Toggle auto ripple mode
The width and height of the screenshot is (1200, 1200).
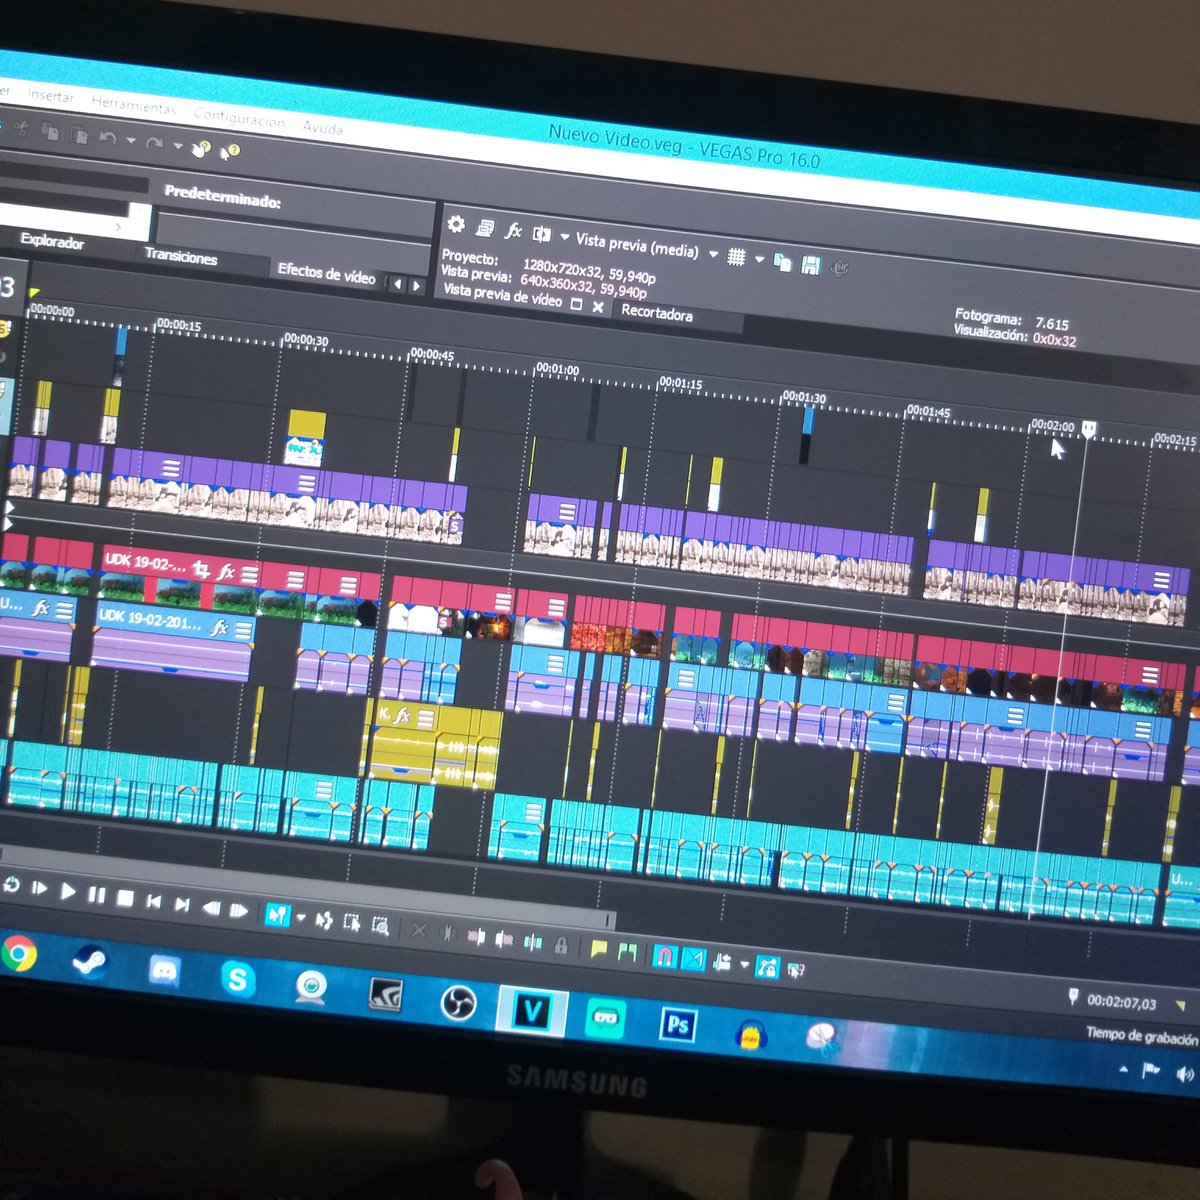[x=721, y=963]
